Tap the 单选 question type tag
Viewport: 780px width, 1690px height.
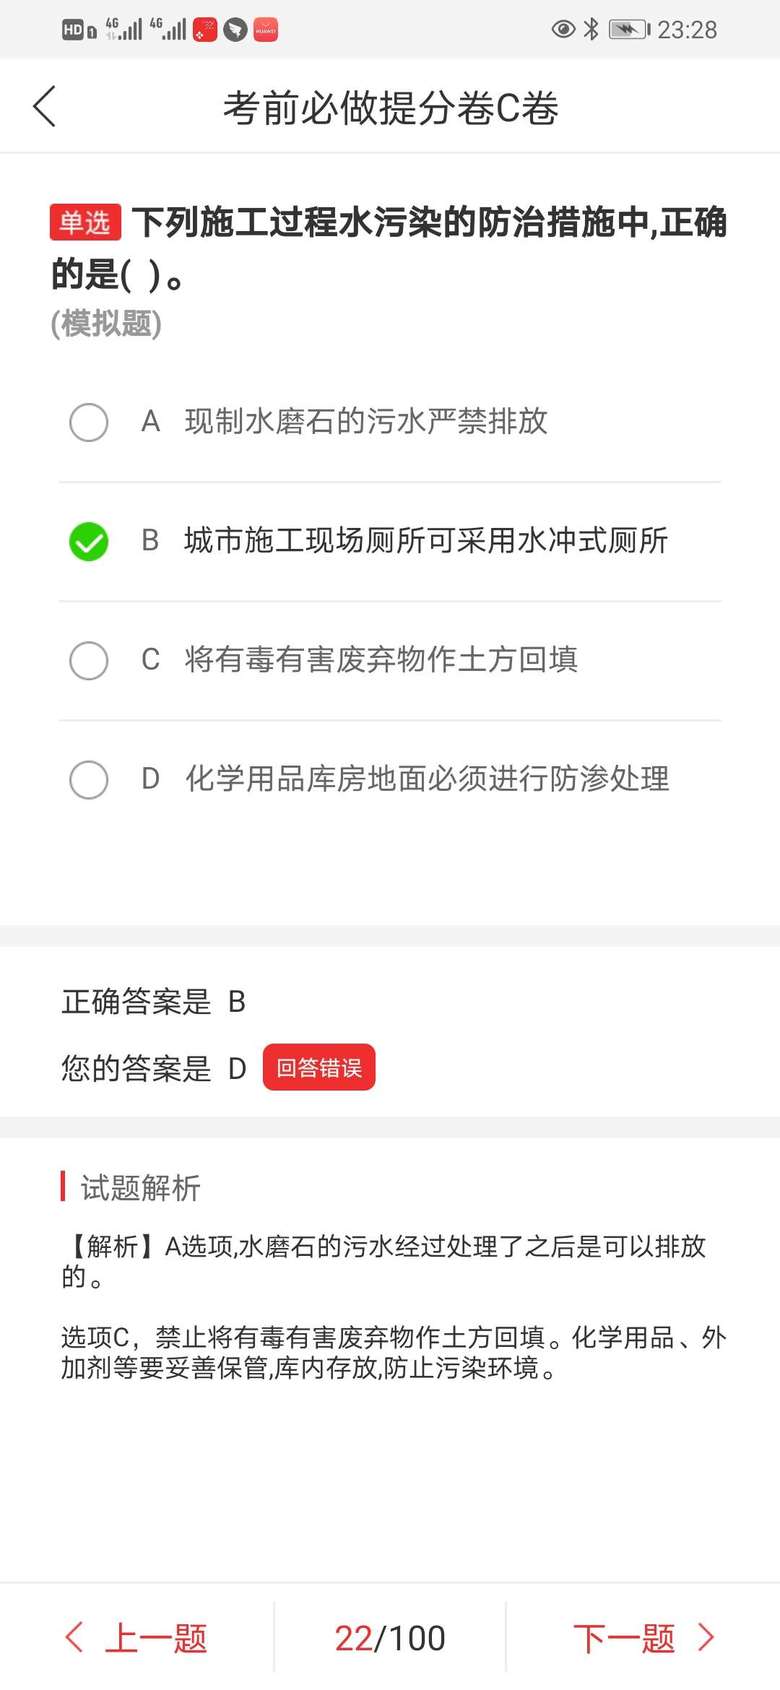pyautogui.click(x=85, y=222)
